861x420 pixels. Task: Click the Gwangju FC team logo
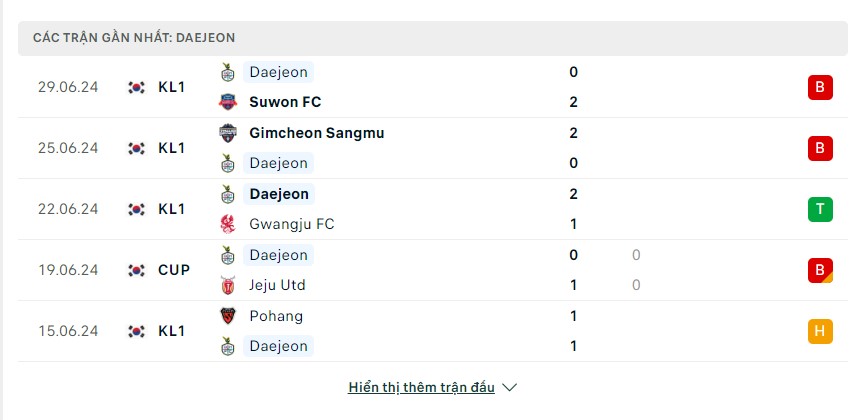(228, 224)
